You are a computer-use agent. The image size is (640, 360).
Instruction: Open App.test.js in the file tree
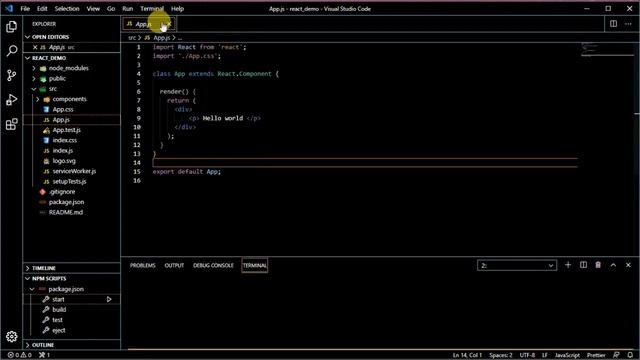pyautogui.click(x=67, y=130)
